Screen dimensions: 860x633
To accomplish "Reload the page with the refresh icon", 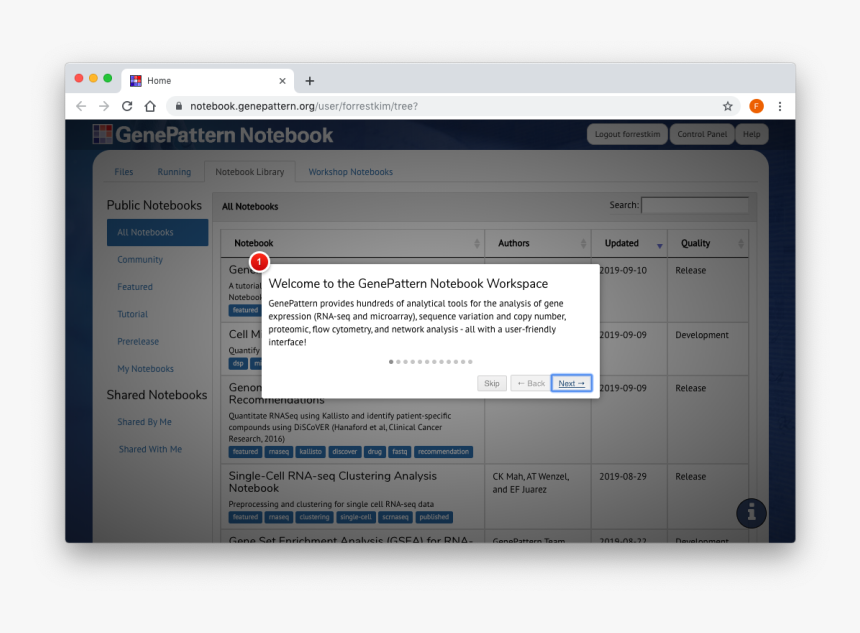I will [x=127, y=106].
